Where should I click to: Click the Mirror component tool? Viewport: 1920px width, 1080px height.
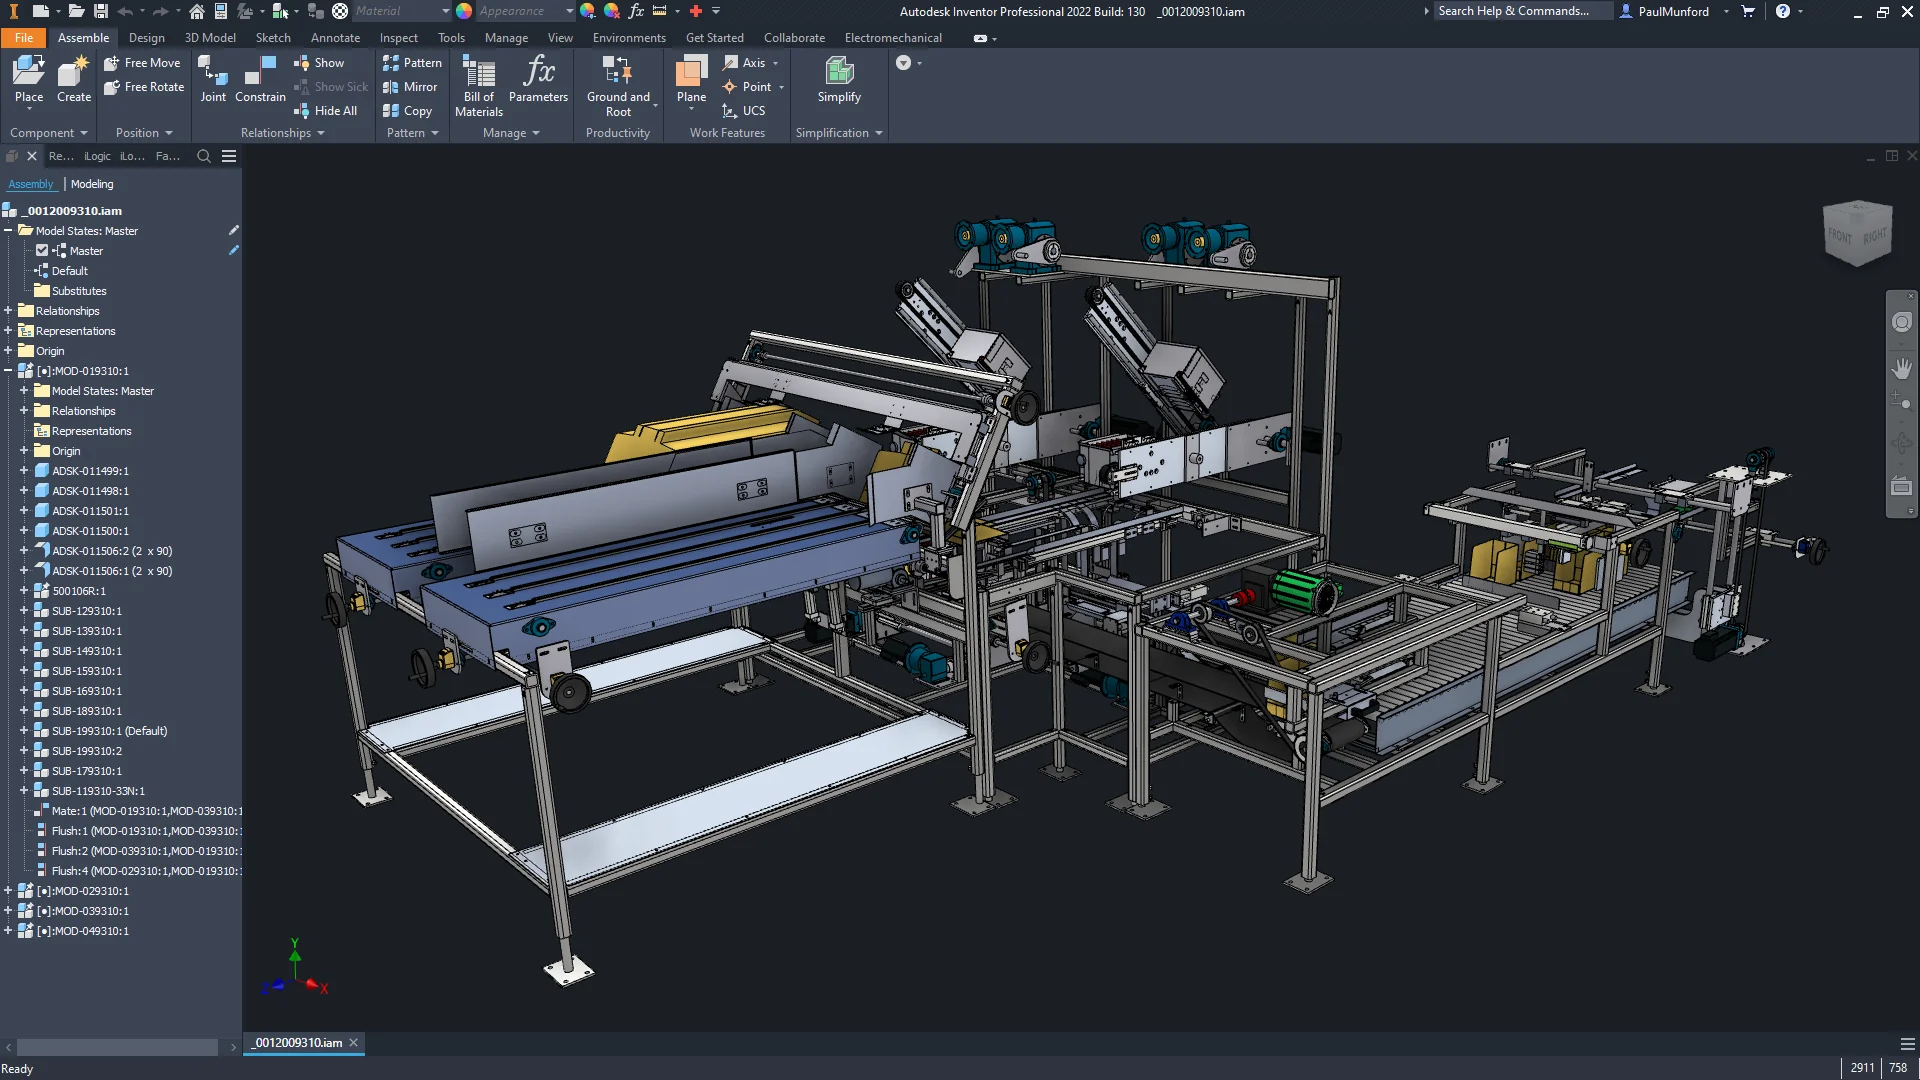410,87
